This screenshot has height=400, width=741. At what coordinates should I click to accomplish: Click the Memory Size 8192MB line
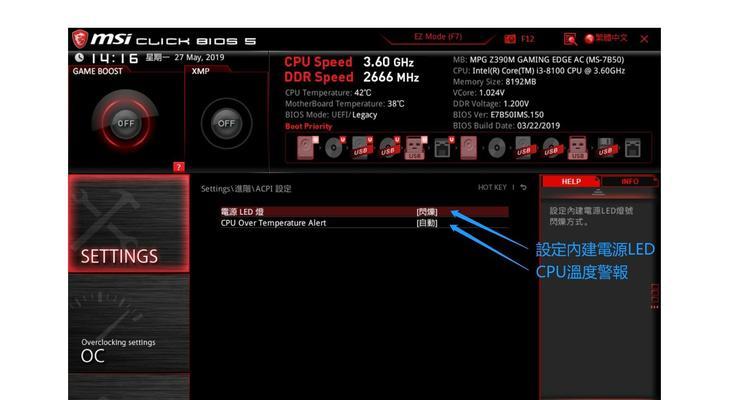[494, 81]
